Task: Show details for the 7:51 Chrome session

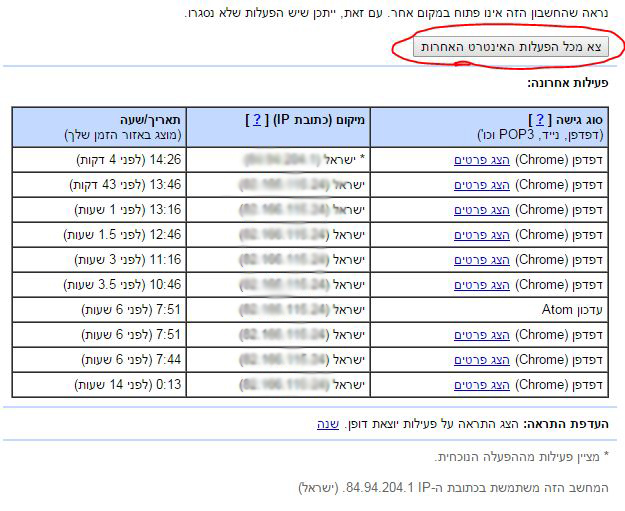Action: tap(482, 335)
